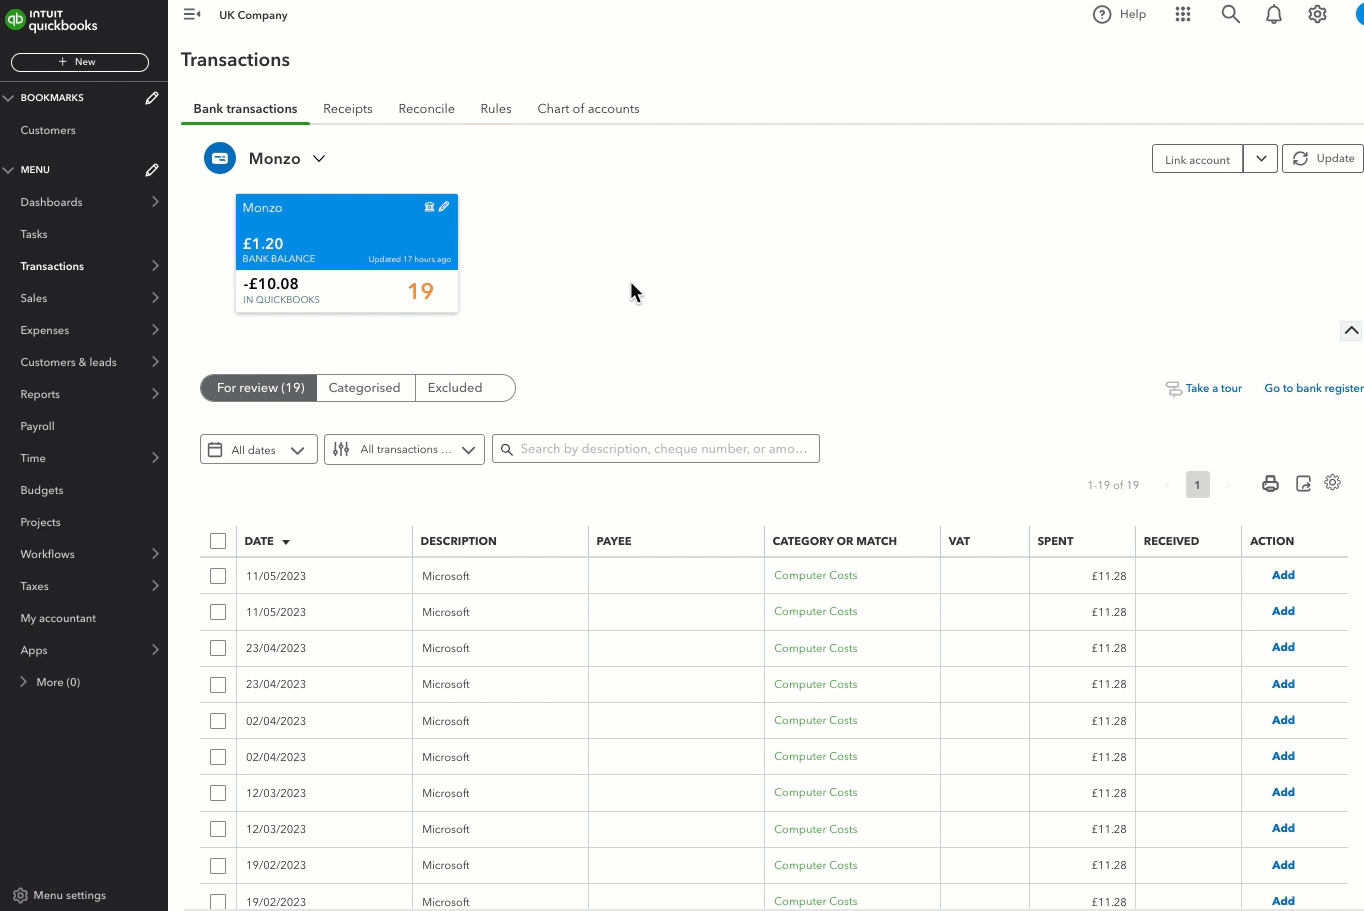
Task: Export the transactions list icon
Action: click(1303, 484)
